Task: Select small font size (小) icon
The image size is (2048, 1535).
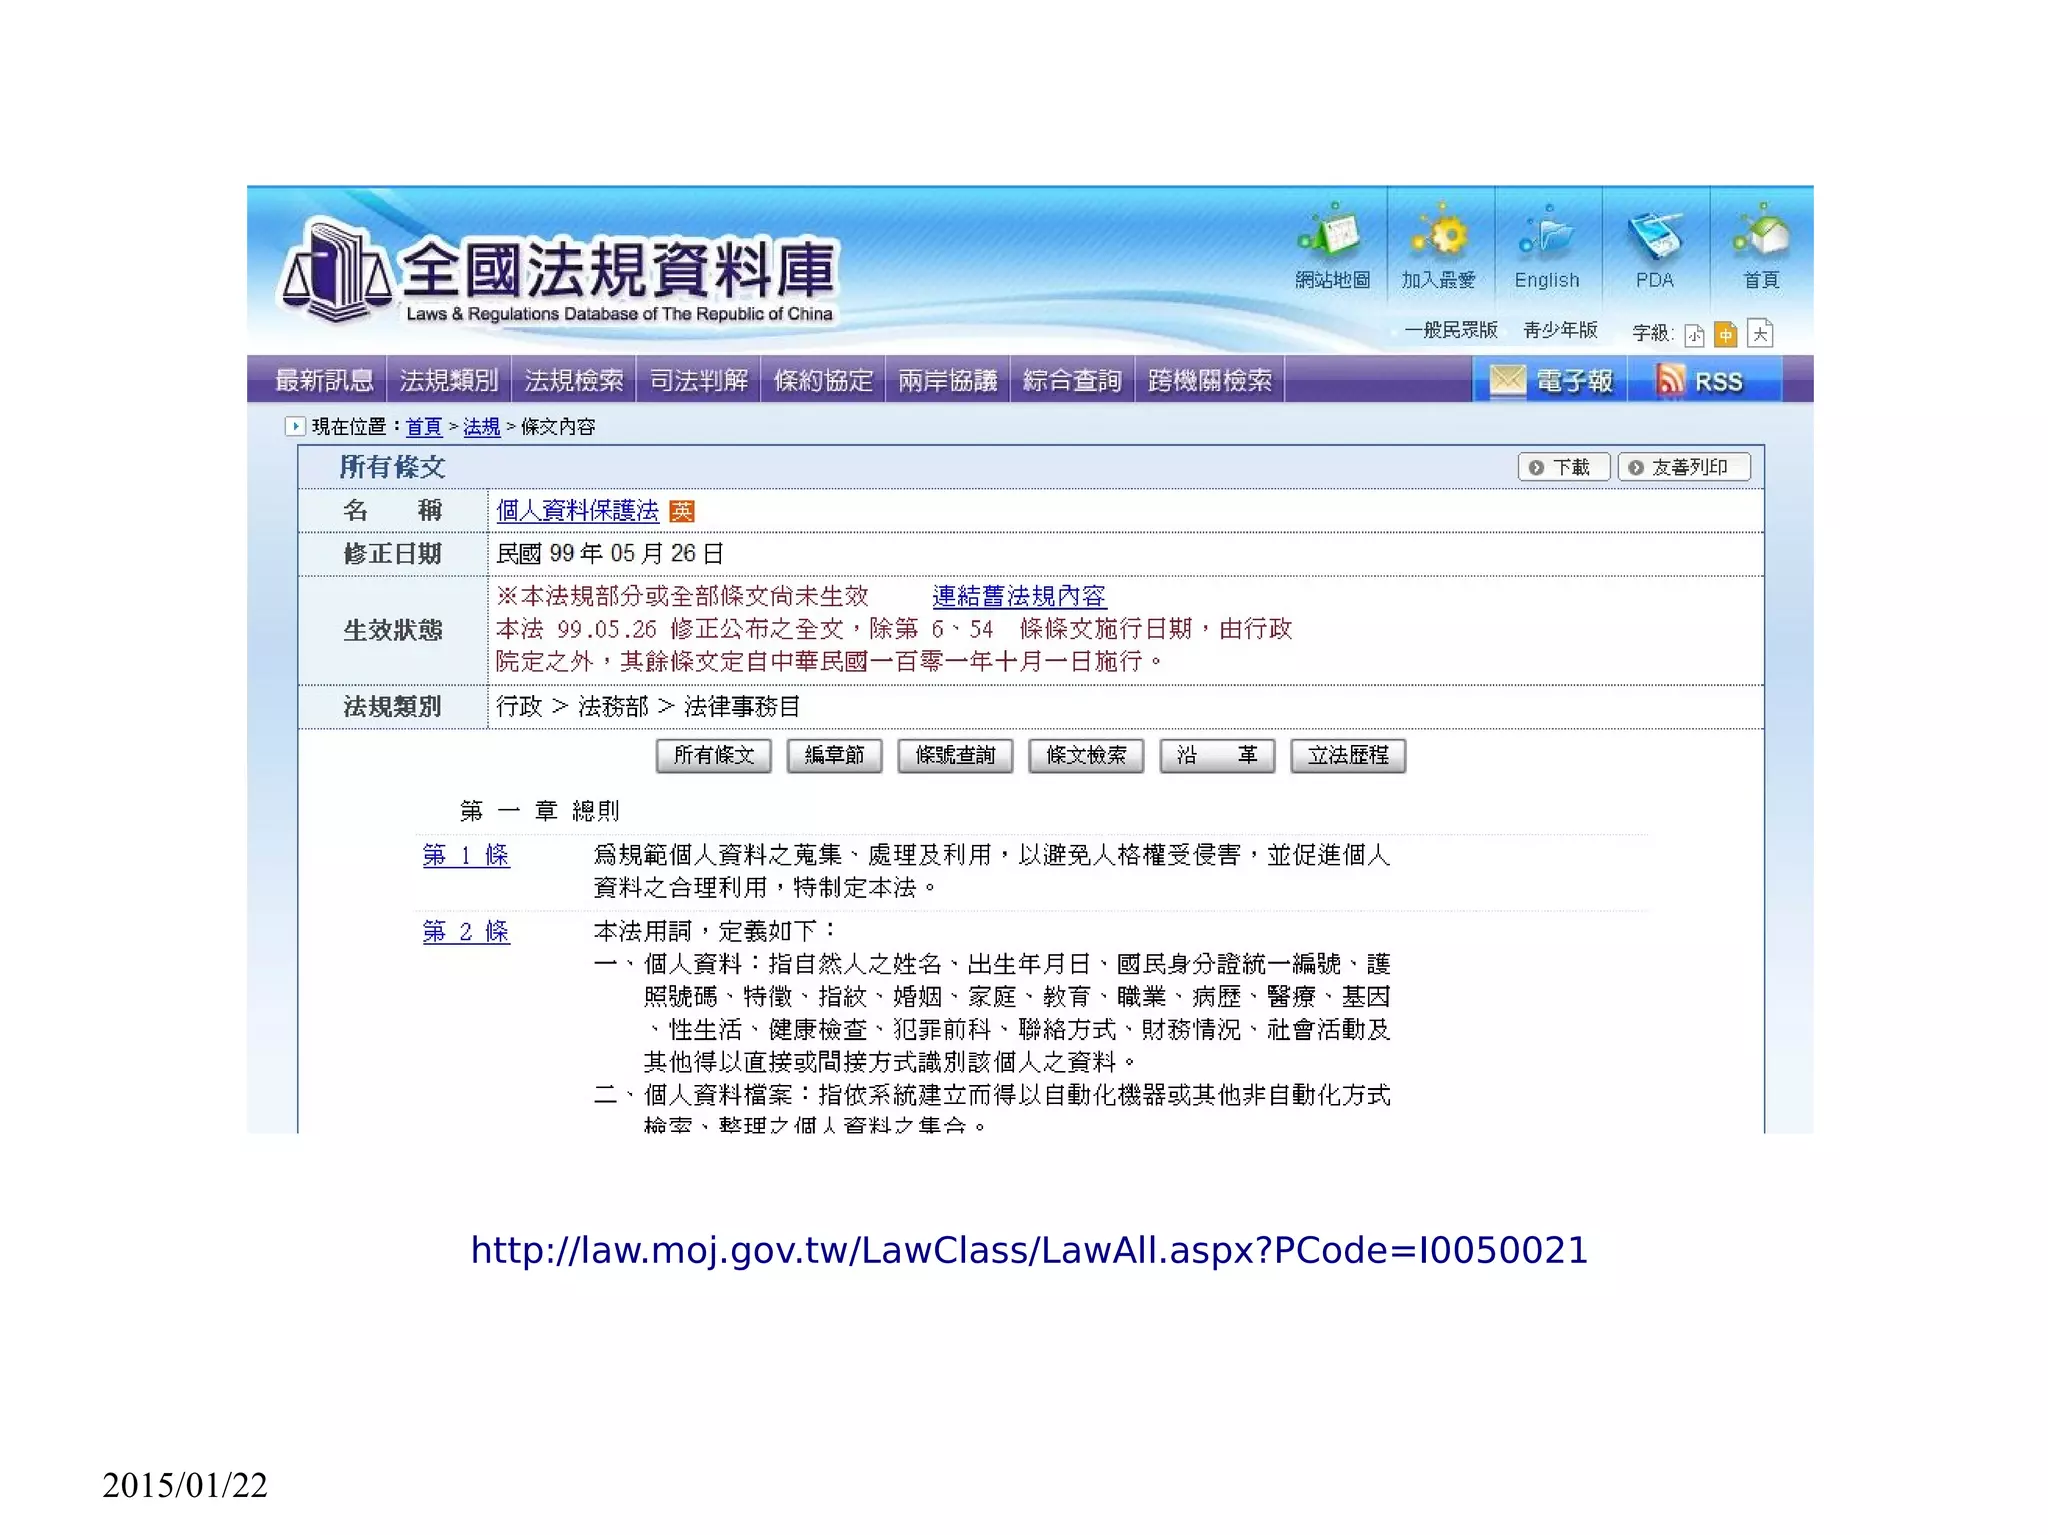Action: (1694, 335)
